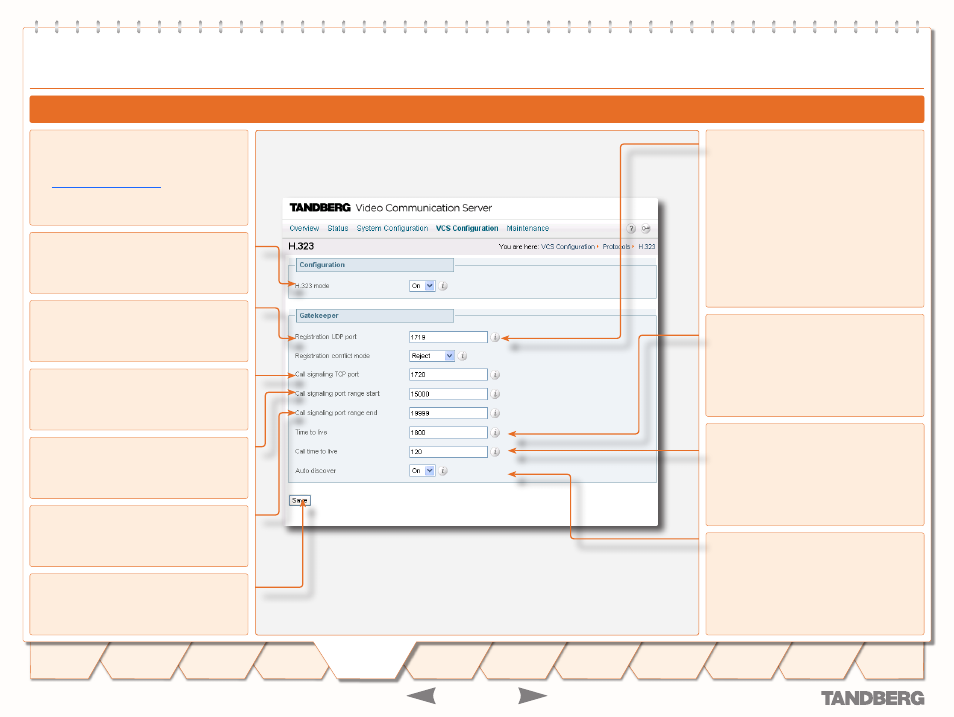
Task: Show info for Auto discover
Action: 444,470
